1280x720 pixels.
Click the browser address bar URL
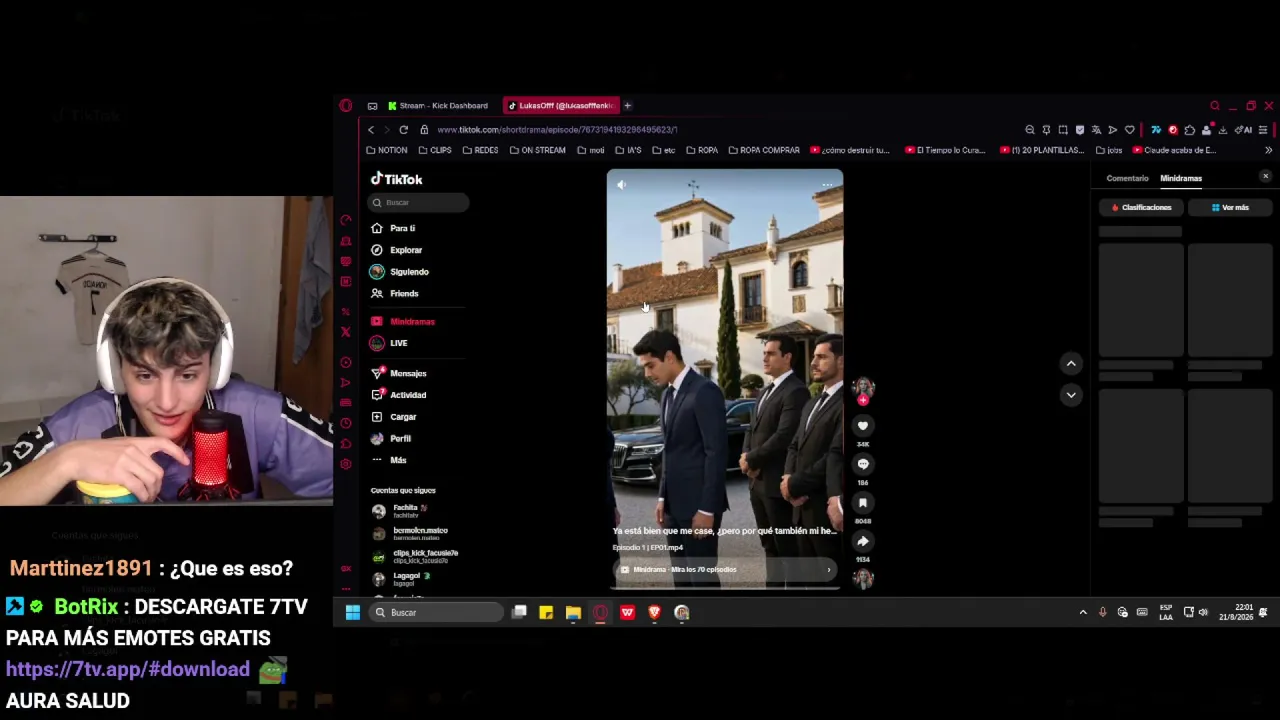click(x=557, y=130)
